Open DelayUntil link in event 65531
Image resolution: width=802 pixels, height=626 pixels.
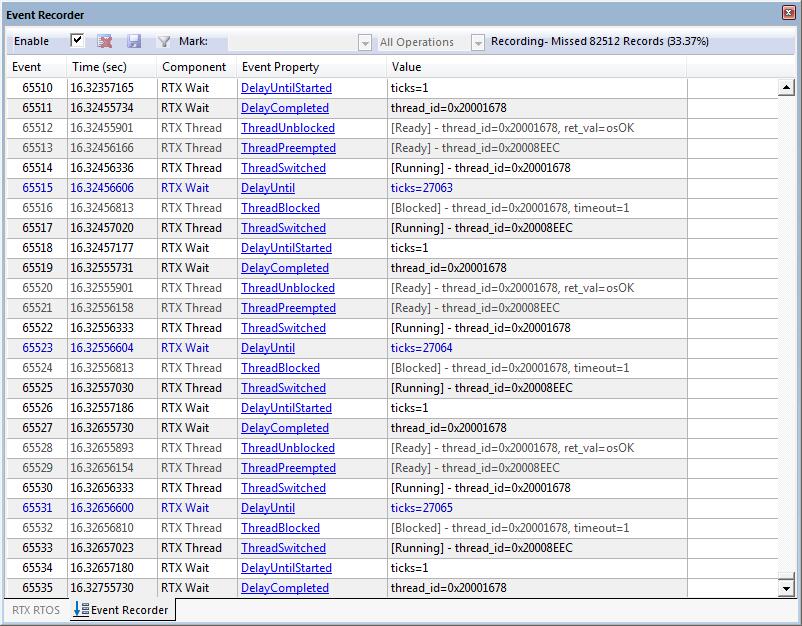click(x=268, y=508)
